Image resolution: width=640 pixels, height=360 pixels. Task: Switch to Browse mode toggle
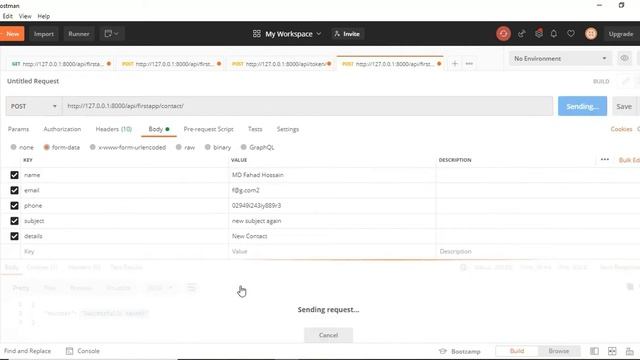559,351
